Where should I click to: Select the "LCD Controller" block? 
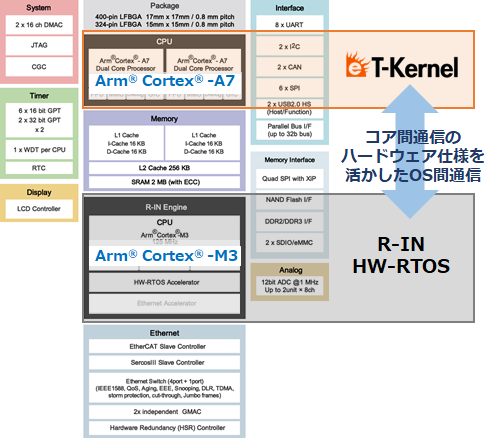[39, 209]
